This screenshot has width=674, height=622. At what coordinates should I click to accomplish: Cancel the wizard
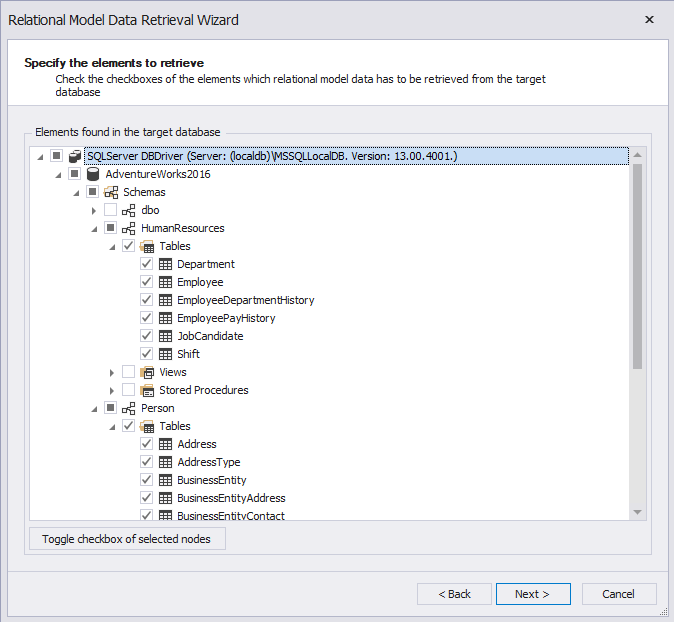tap(619, 594)
